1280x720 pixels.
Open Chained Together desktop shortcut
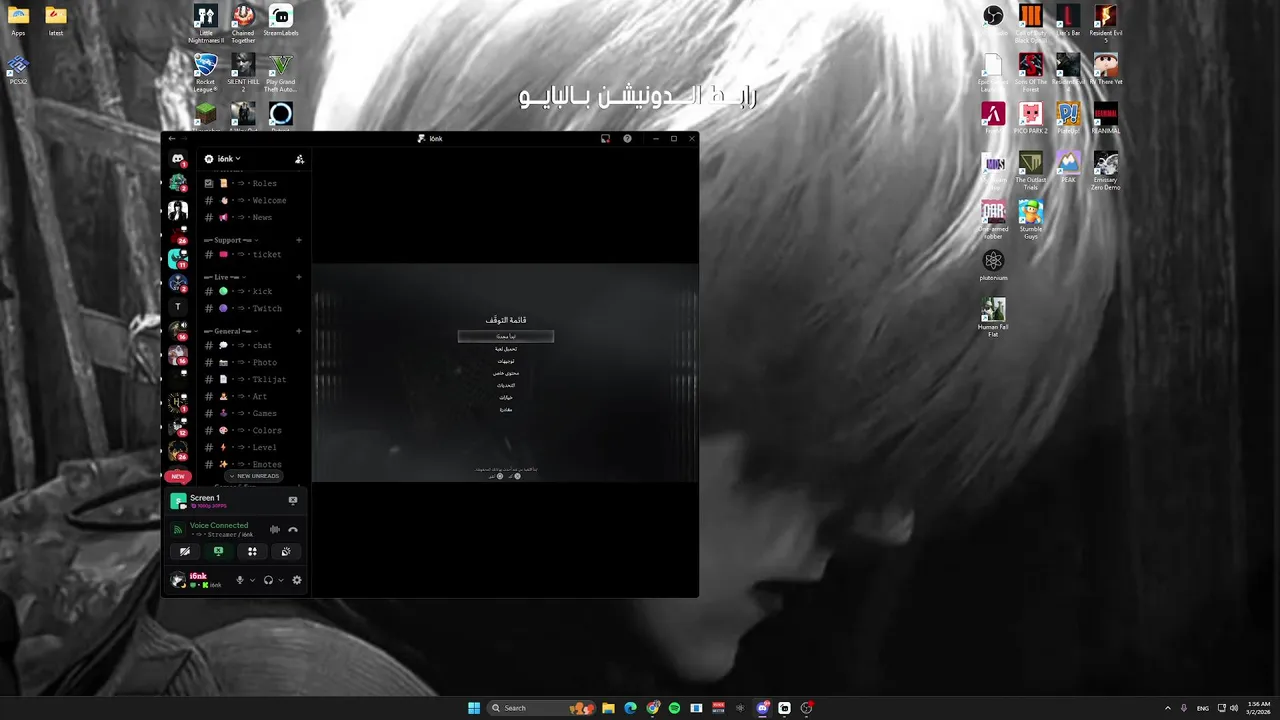tap(243, 24)
